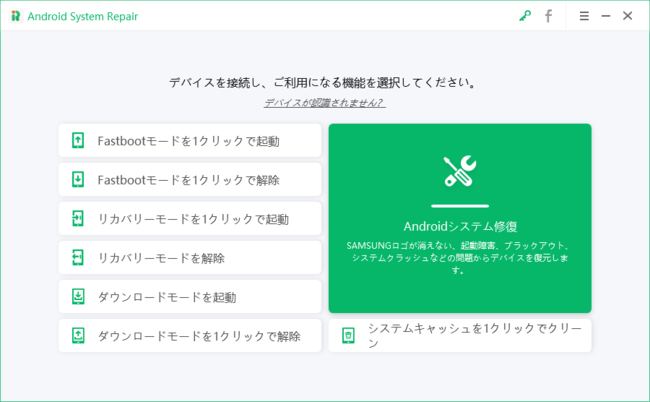Click the system cache clean trash icon

(348, 335)
